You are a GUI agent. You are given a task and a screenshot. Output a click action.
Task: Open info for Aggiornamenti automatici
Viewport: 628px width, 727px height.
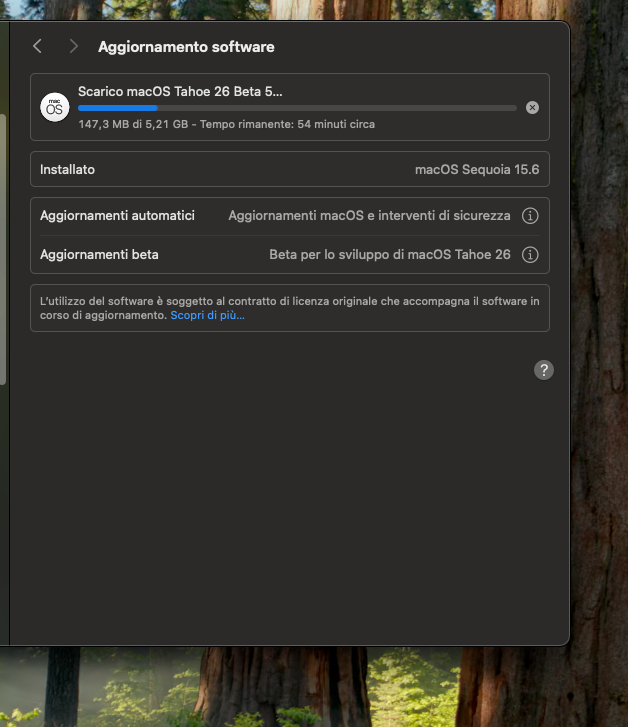530,216
